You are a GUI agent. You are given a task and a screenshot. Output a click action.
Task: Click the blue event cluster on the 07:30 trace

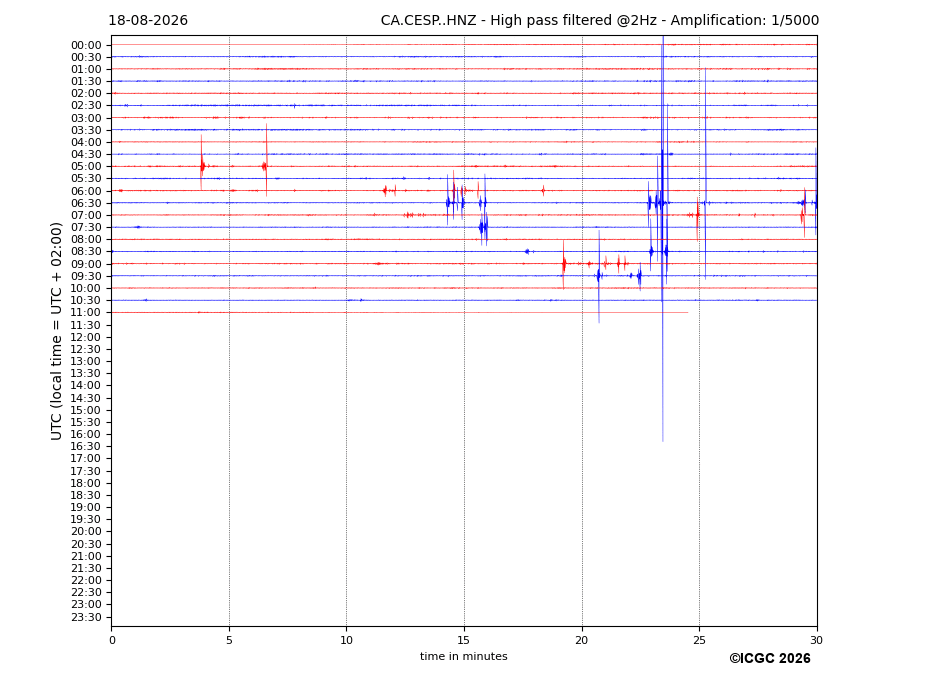coord(484,227)
